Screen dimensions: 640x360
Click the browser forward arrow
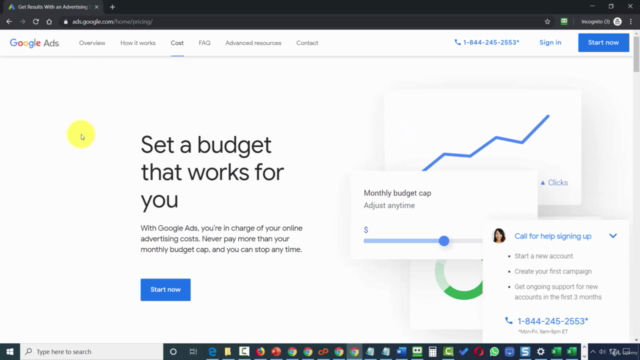pos(22,22)
